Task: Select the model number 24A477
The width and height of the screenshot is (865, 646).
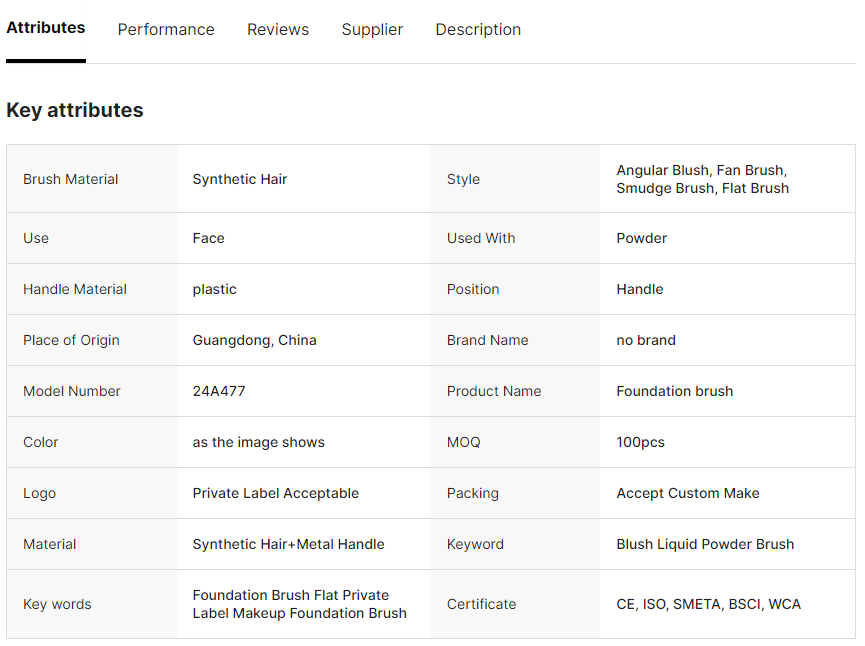Action: coord(219,391)
